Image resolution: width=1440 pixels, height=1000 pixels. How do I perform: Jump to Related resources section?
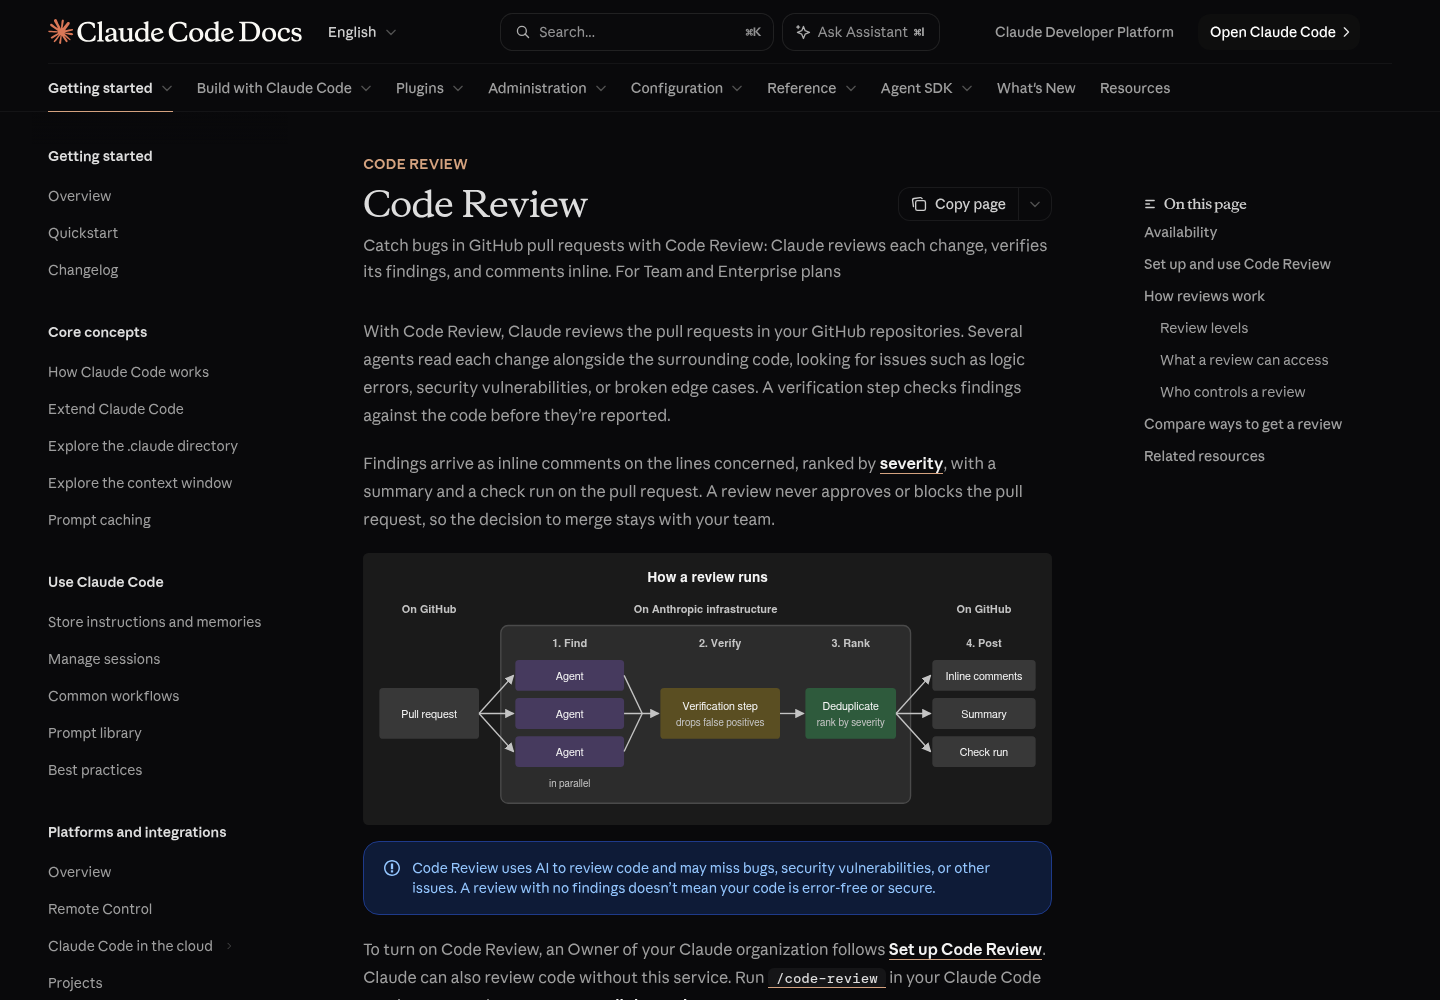tap(1204, 456)
